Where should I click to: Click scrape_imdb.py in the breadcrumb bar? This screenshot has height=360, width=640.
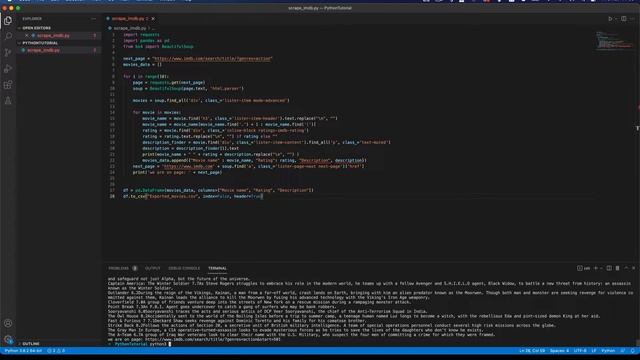coord(129,28)
